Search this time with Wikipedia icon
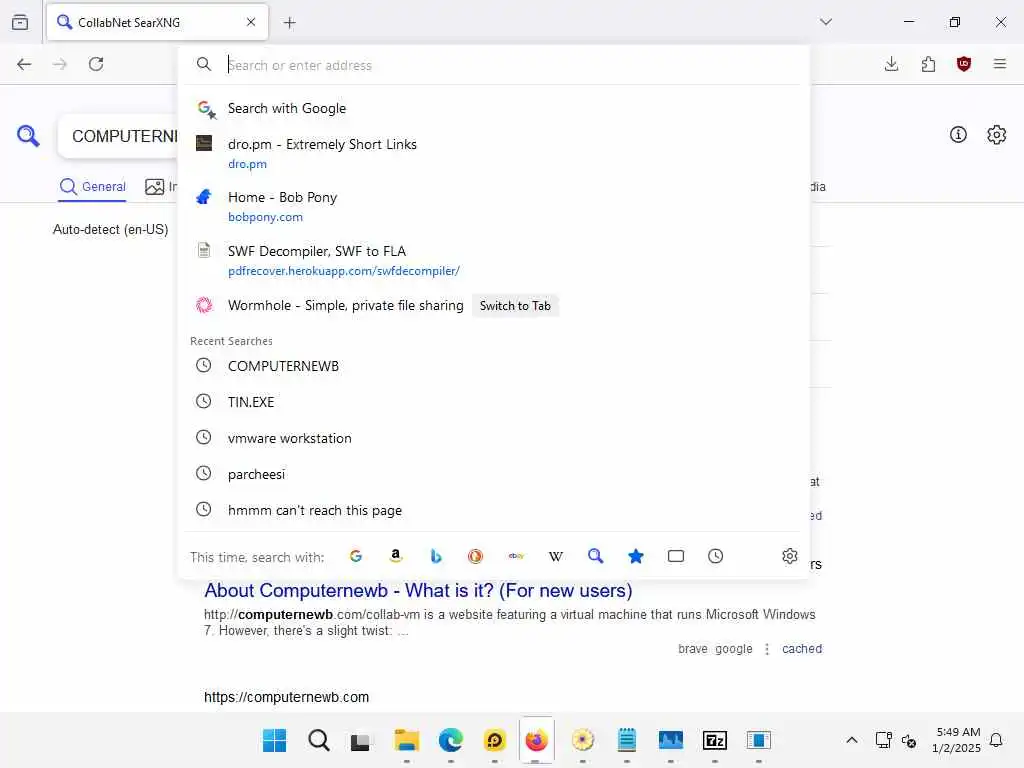The height and width of the screenshot is (768, 1024). click(x=556, y=556)
